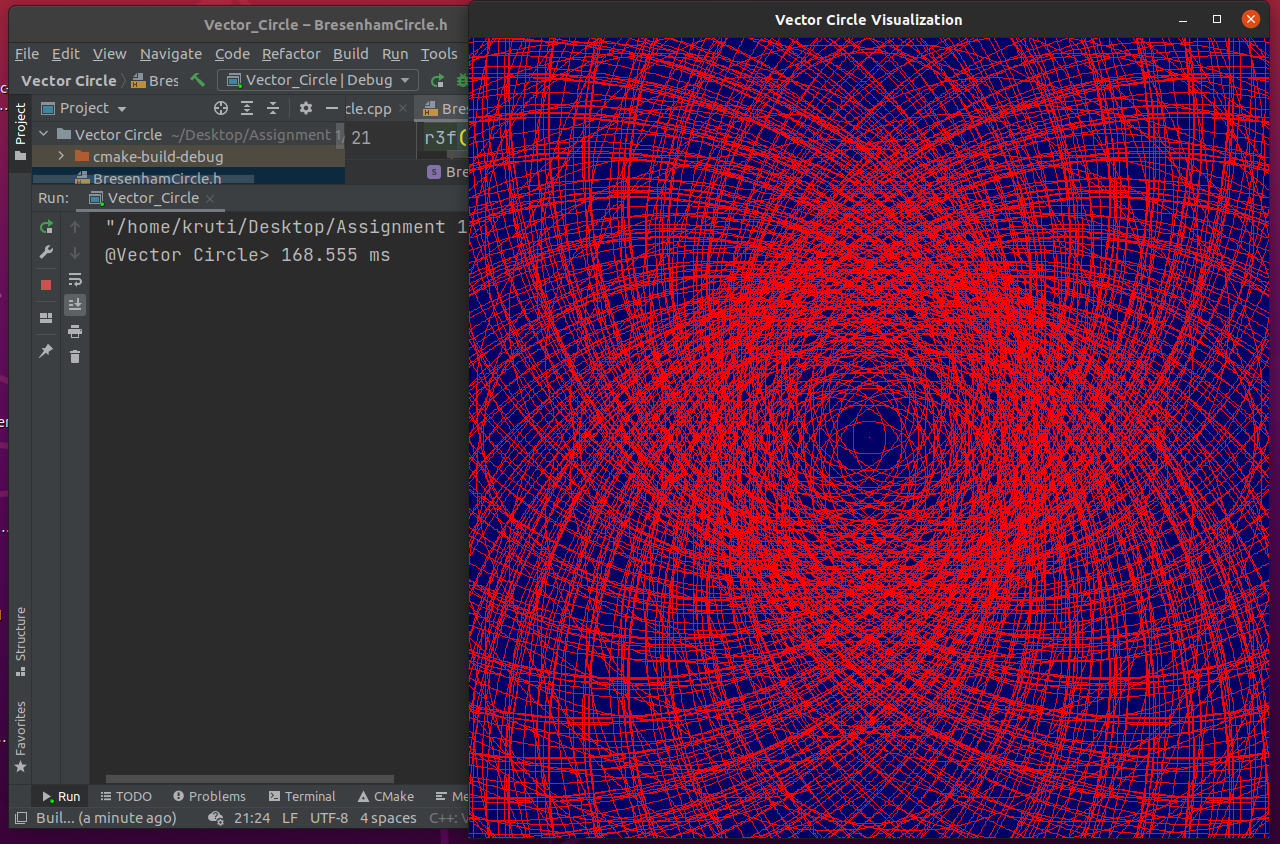Toggle the Favorites side tool window button
The height and width of the screenshot is (844, 1280).
20,736
